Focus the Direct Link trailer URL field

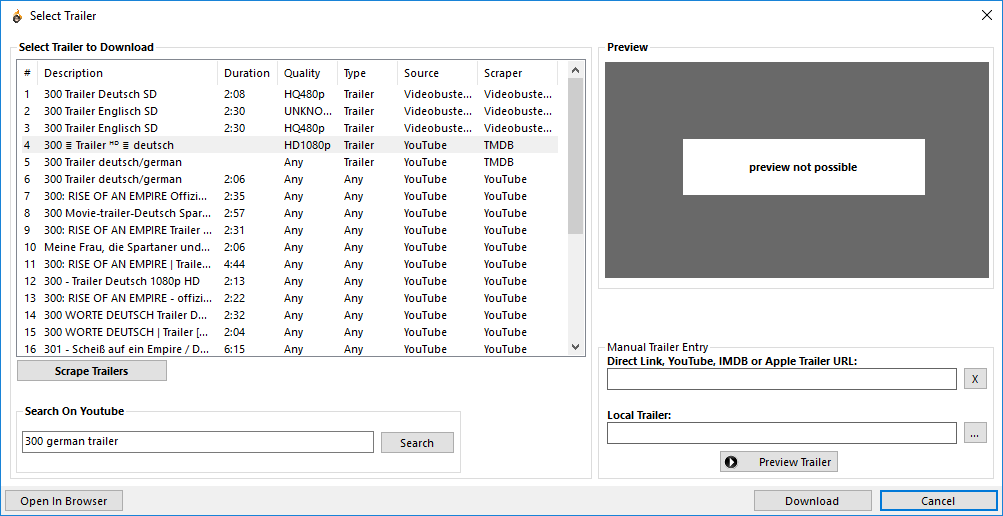[782, 379]
